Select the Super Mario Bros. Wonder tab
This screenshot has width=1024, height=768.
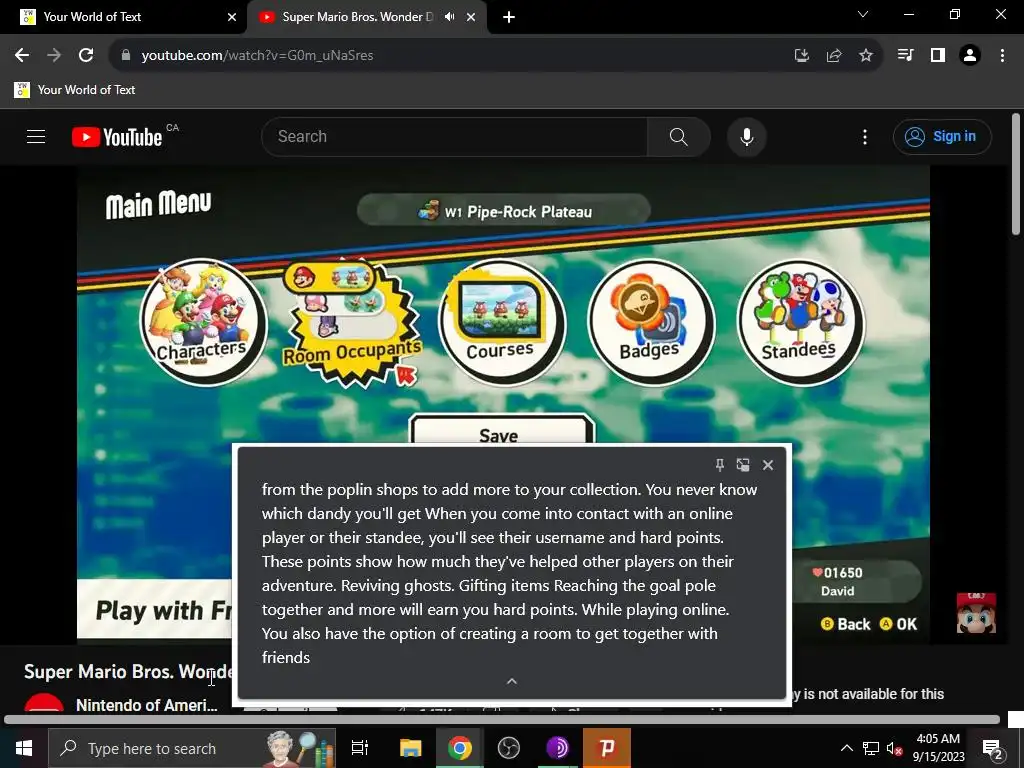point(358,17)
